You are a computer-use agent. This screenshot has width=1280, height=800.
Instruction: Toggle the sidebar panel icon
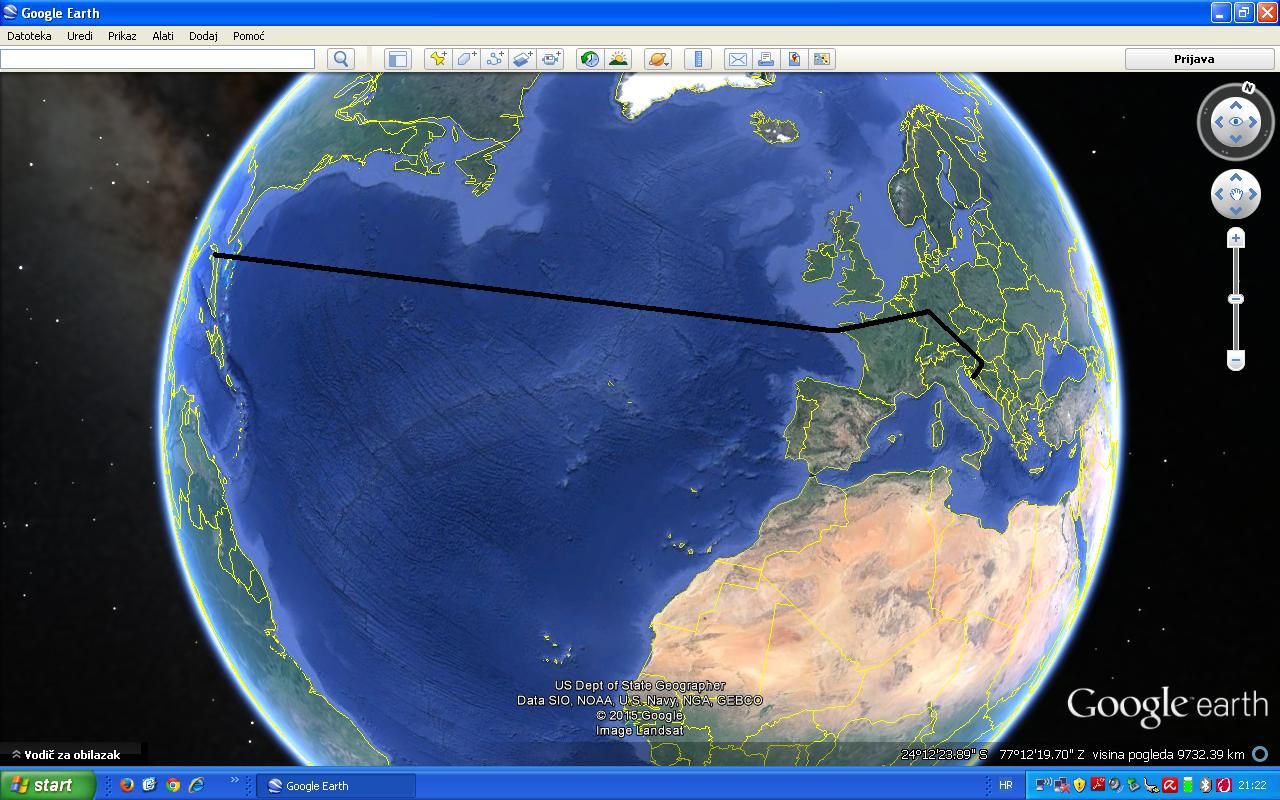tap(398, 59)
